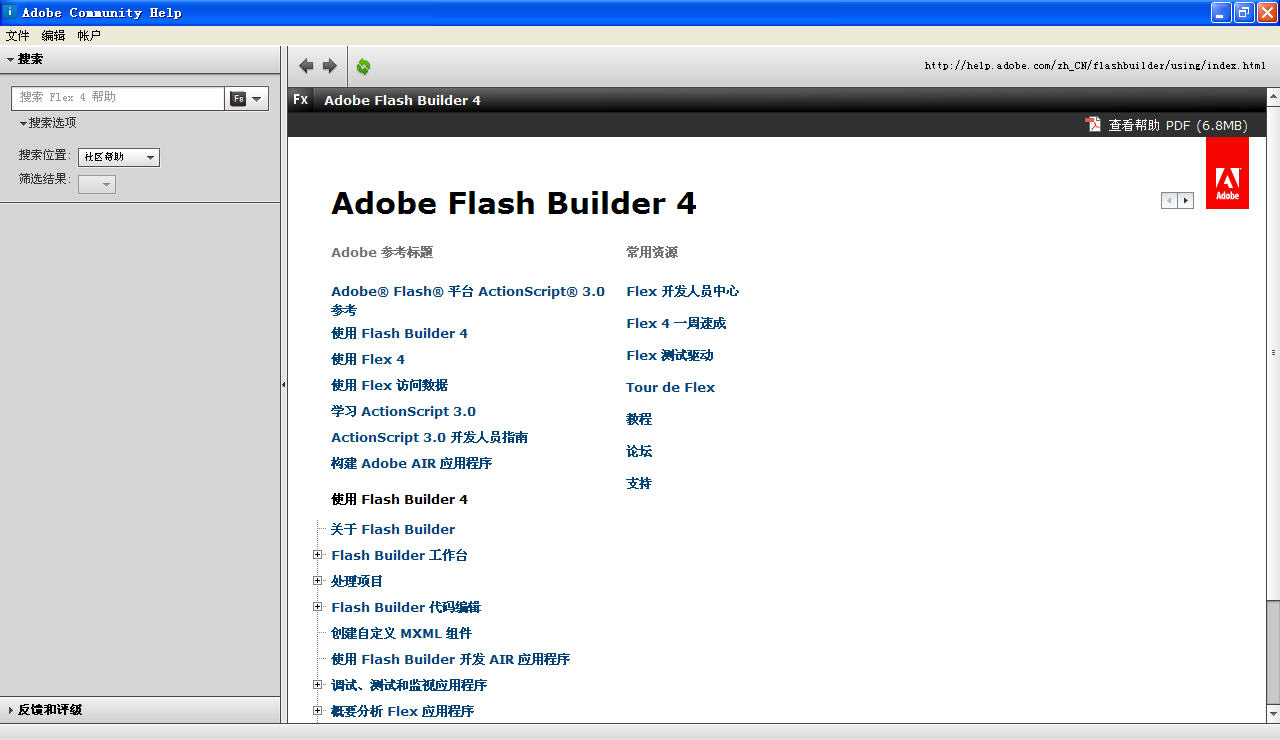Image resolution: width=1280 pixels, height=740 pixels.
Task: Click the Fb product icon in search box
Action: [239, 98]
